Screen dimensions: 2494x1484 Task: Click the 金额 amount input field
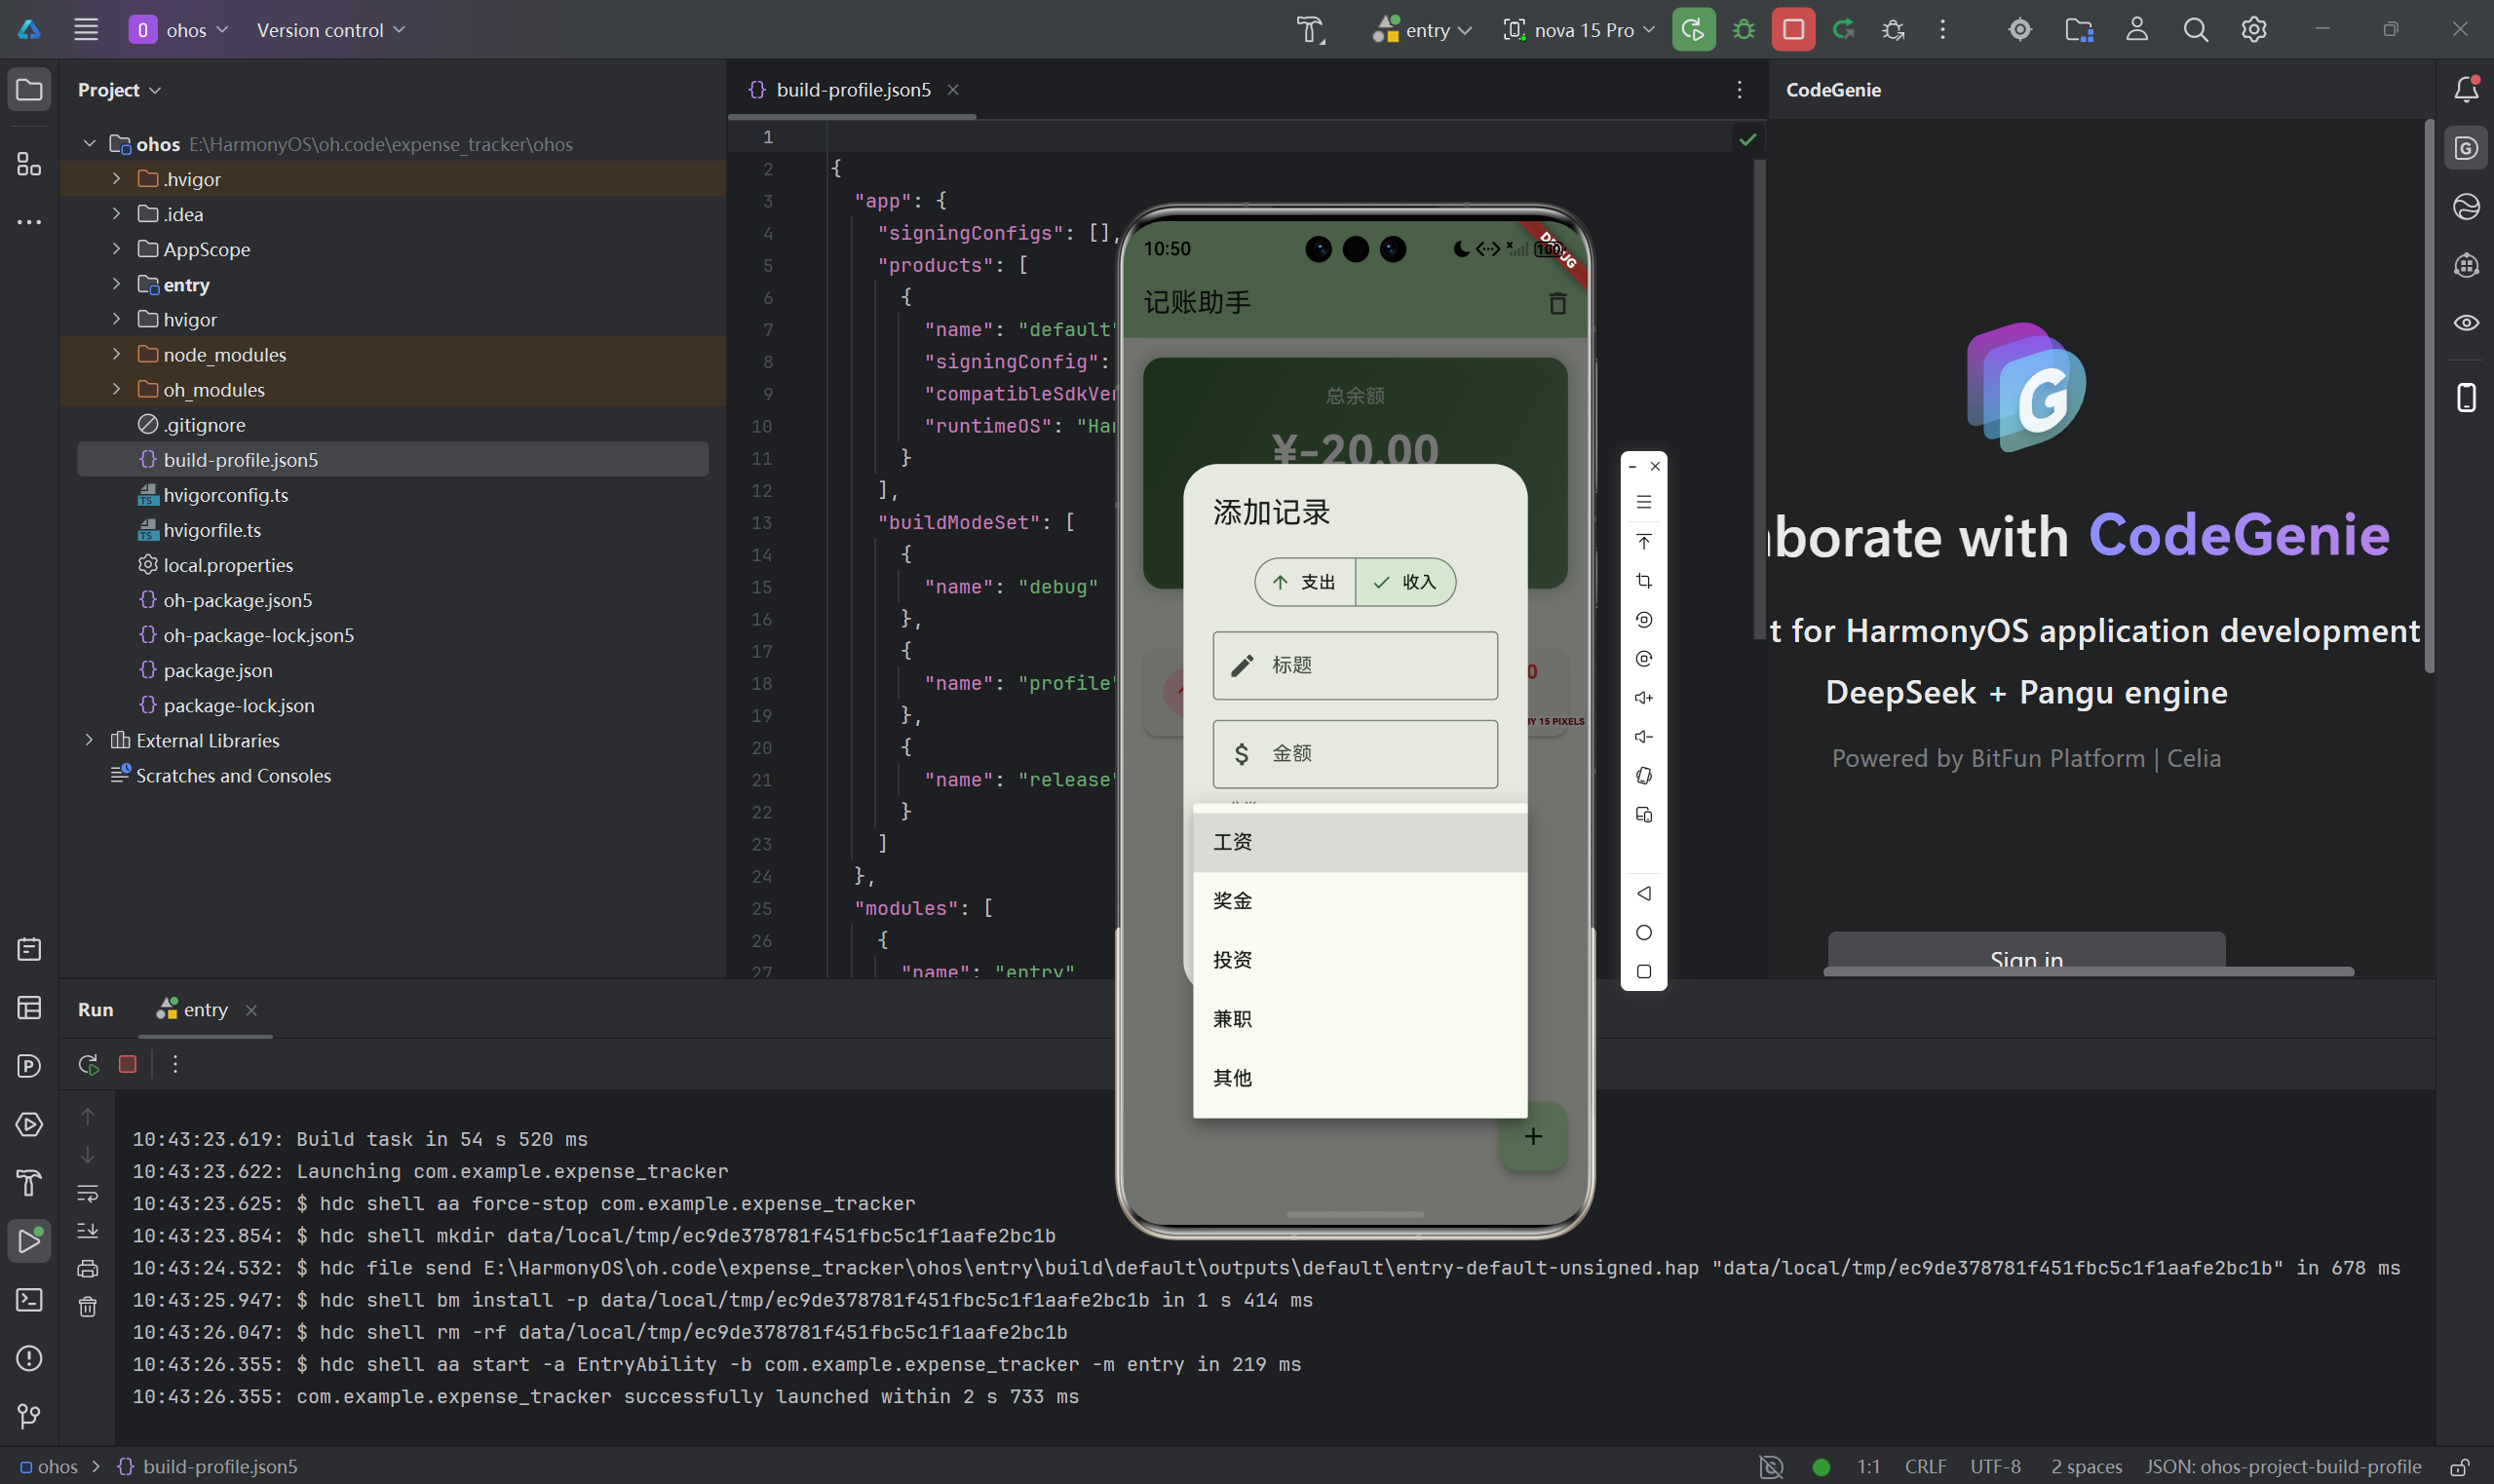pos(1355,754)
